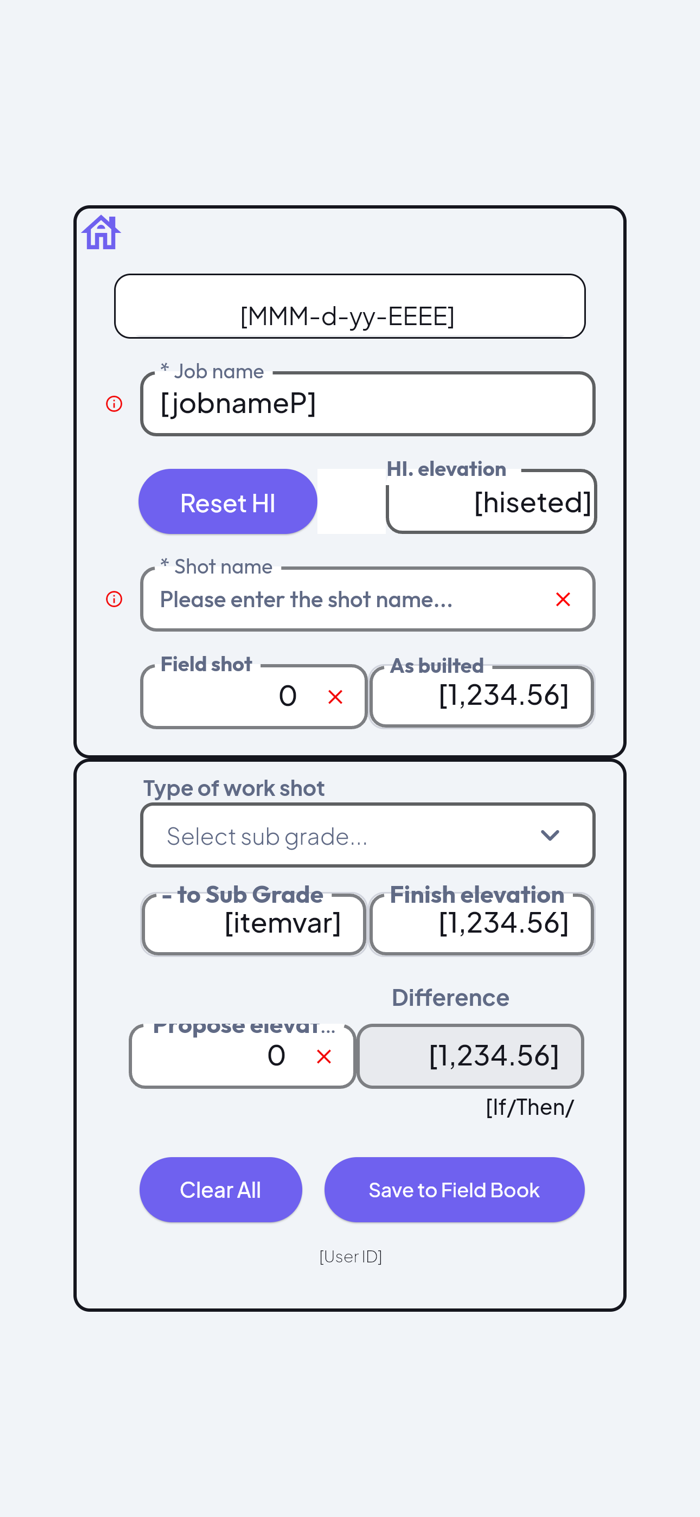Screen dimensions: 700x1517
Task: Click the home icon
Action: [101, 232]
